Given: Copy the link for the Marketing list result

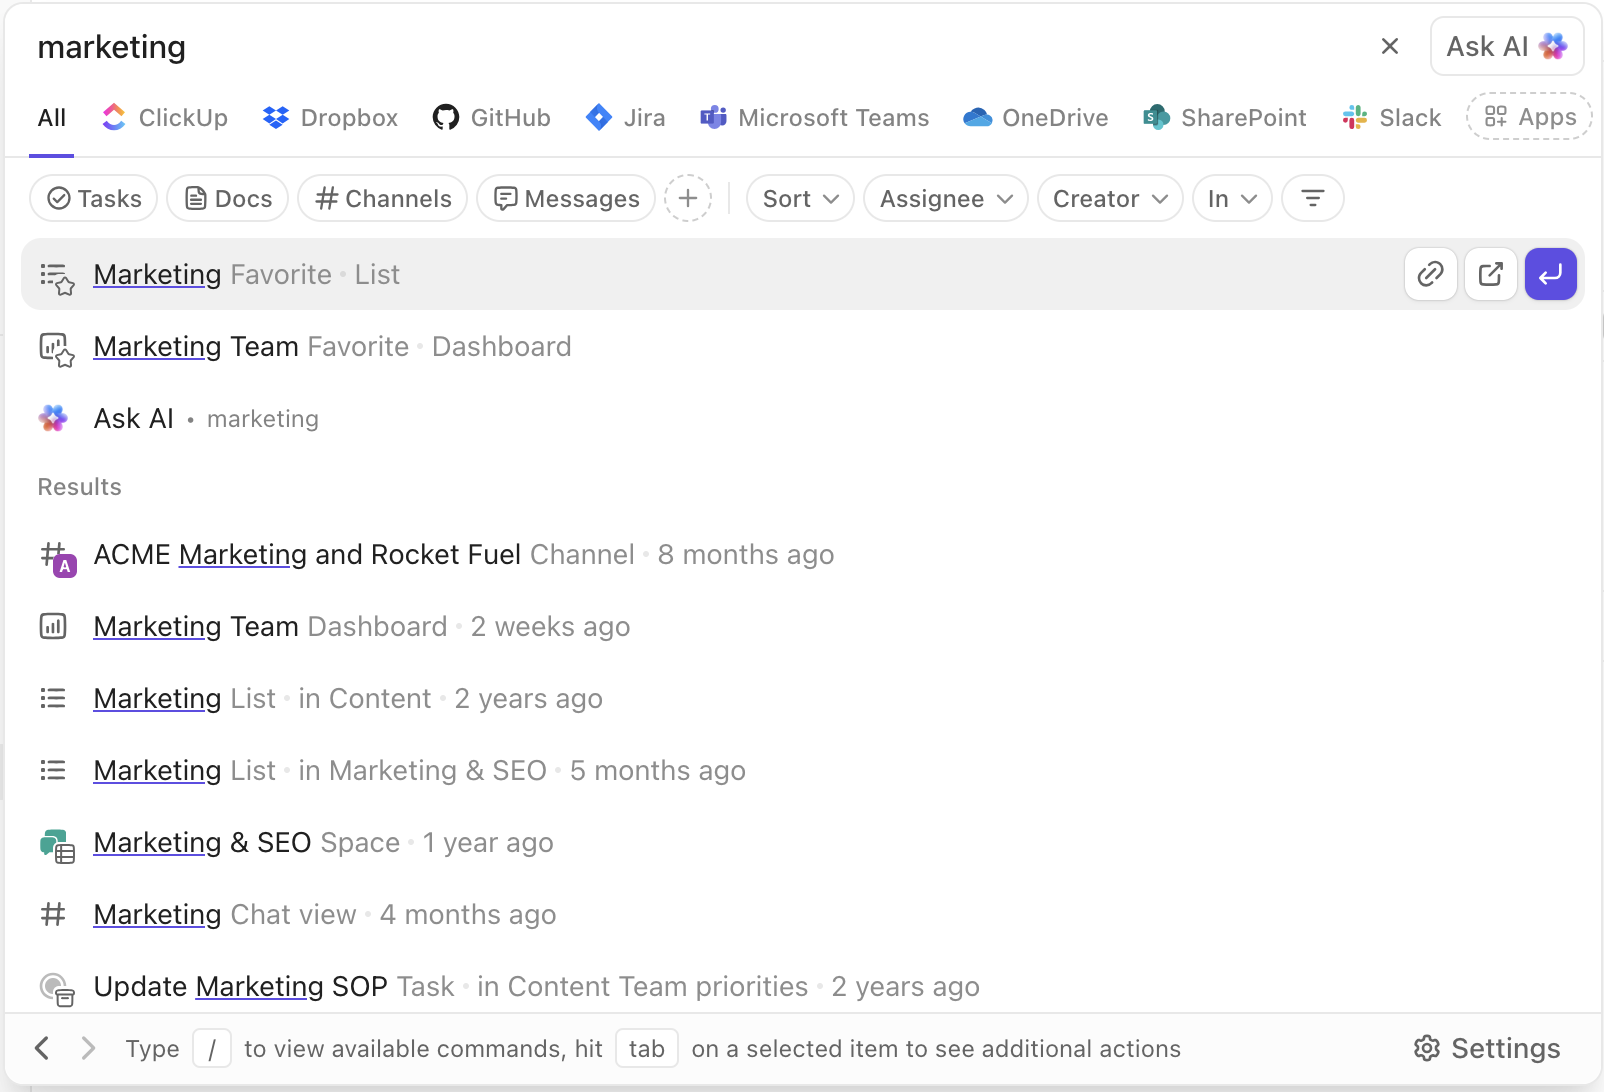Looking at the screenshot, I should [x=1430, y=274].
